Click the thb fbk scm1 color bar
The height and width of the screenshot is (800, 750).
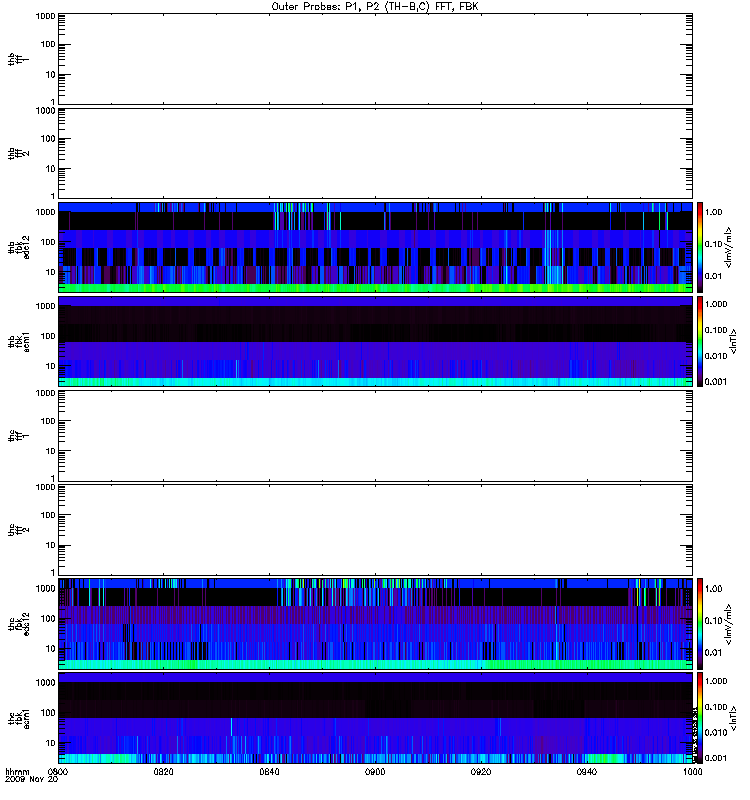(x=700, y=341)
